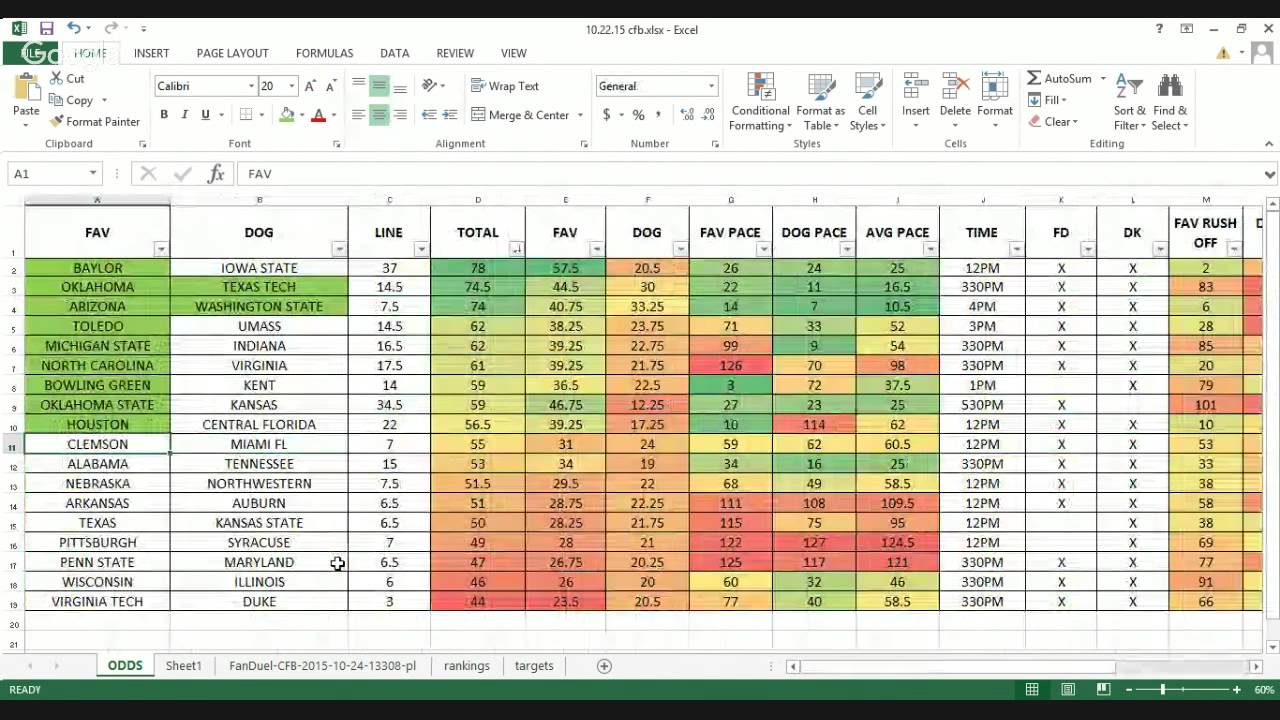Screen dimensions: 1280x720
Task: Click the fill color bucket swatch
Action: [287, 115]
